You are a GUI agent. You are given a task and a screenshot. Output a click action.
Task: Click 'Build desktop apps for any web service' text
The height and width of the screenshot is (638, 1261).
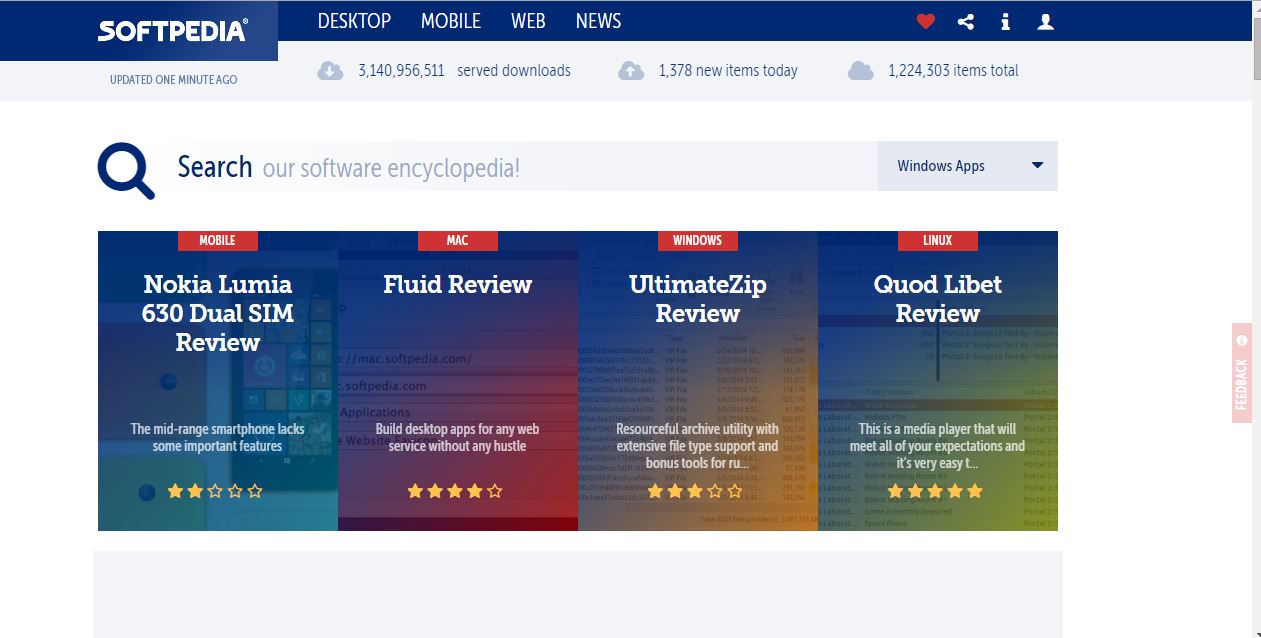458,437
